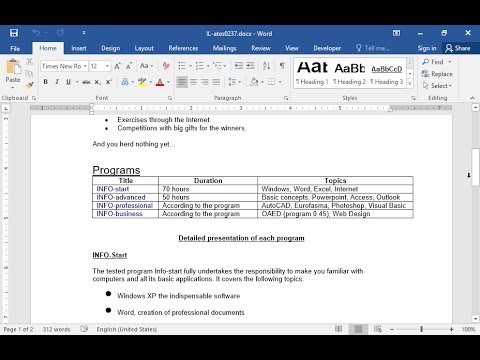Open the References tab
The width and height of the screenshot is (480, 360).
[183, 48]
